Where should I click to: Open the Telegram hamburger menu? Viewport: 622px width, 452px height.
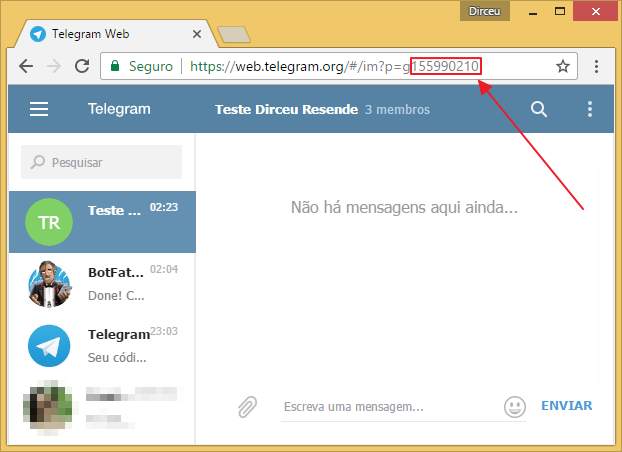pos(39,109)
